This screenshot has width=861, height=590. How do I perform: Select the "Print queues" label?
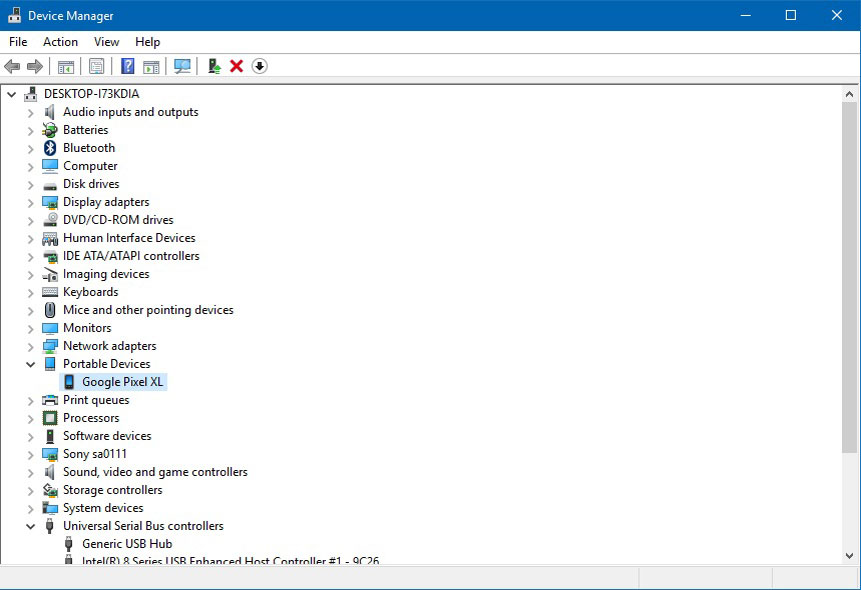click(96, 400)
